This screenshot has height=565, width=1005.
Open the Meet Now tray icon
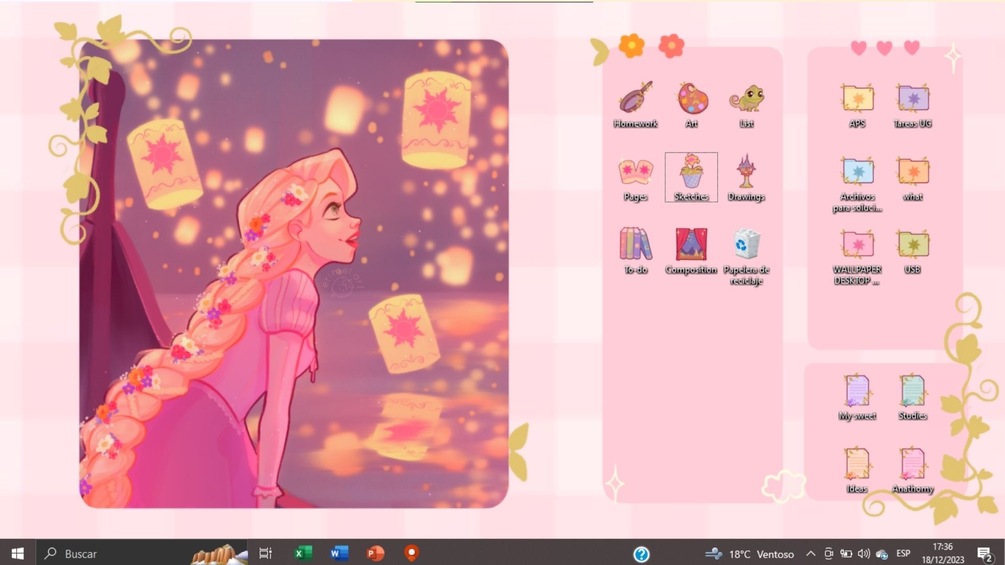(x=829, y=554)
